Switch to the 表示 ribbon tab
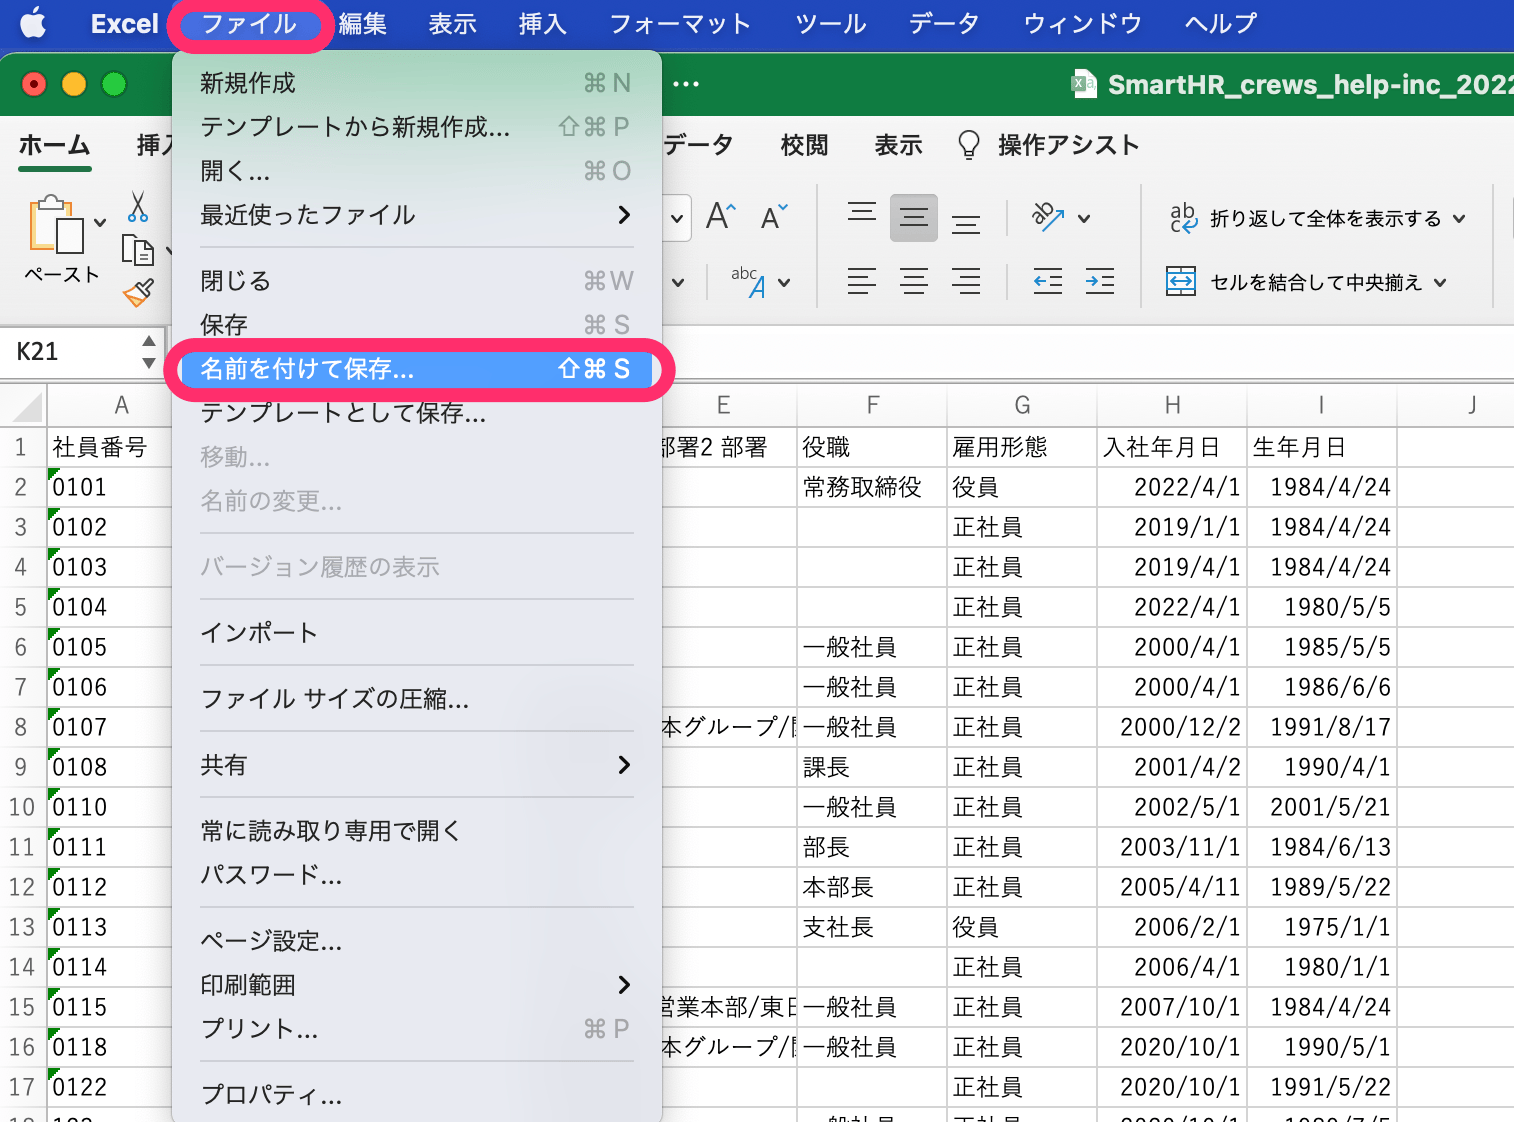The height and width of the screenshot is (1122, 1514). point(898,145)
